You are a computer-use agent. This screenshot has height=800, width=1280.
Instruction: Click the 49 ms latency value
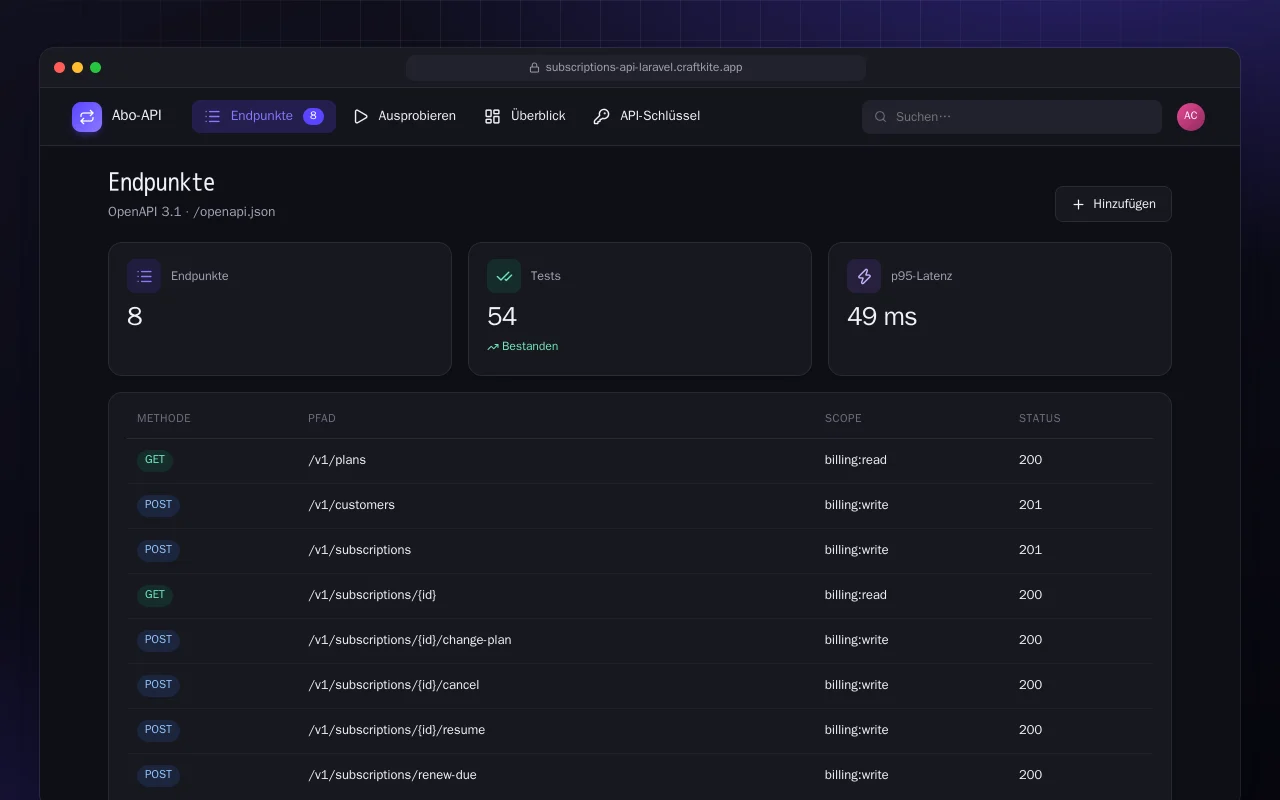(x=882, y=316)
